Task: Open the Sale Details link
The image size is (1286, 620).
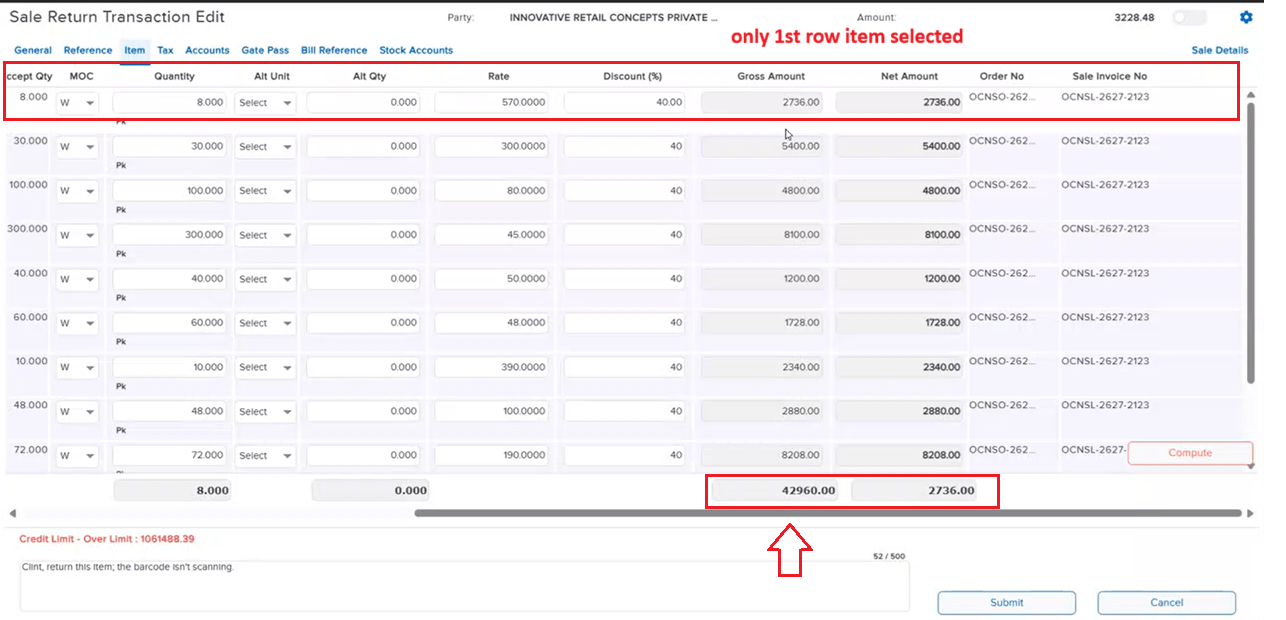Action: (1219, 50)
